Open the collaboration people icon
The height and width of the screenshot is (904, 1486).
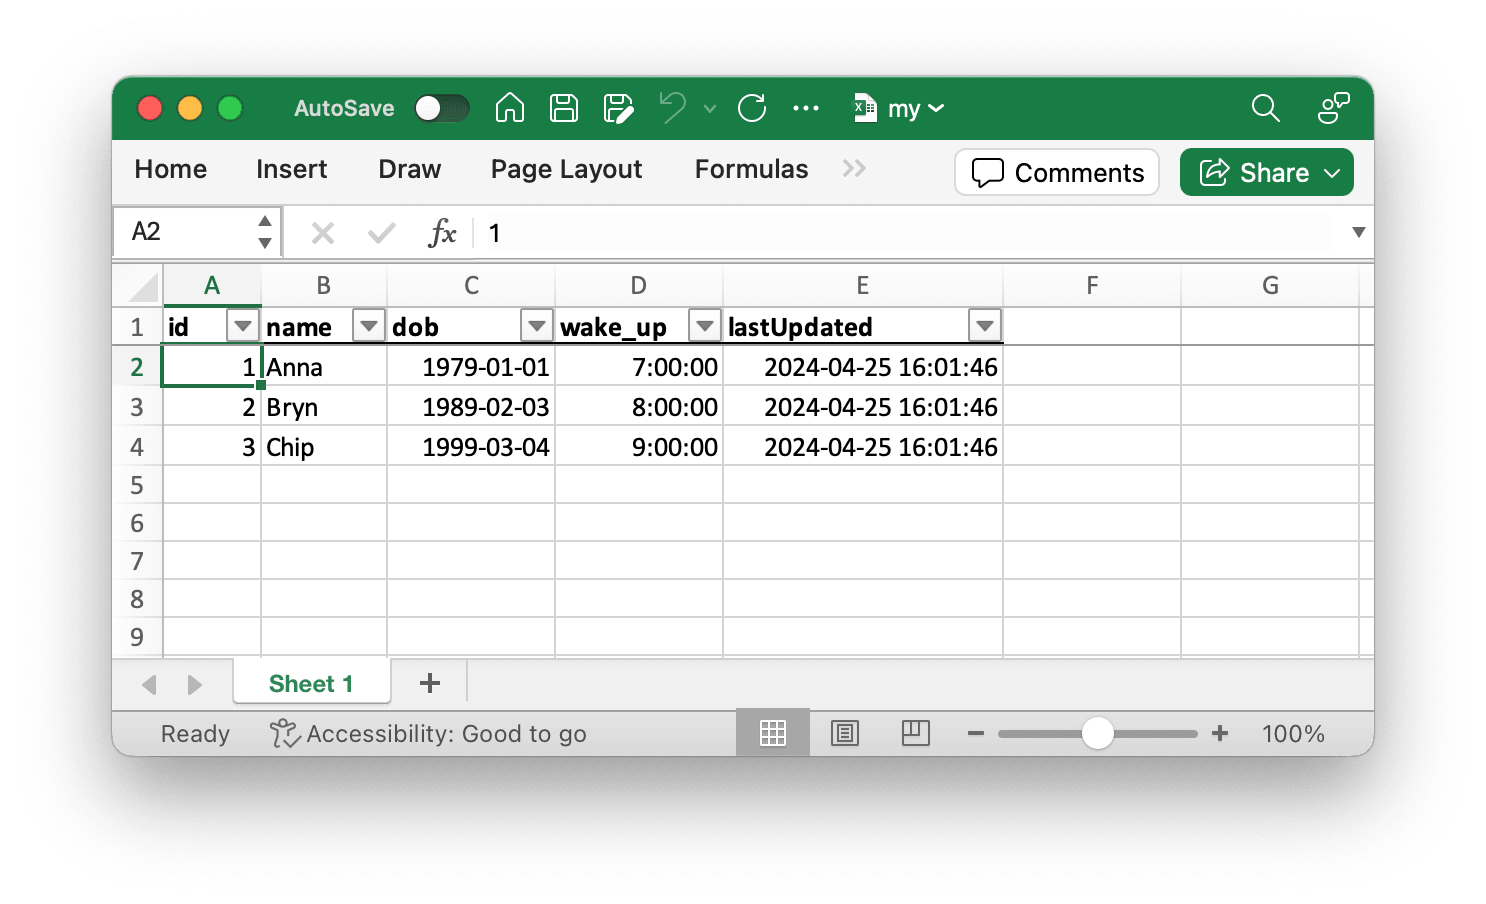click(1333, 108)
